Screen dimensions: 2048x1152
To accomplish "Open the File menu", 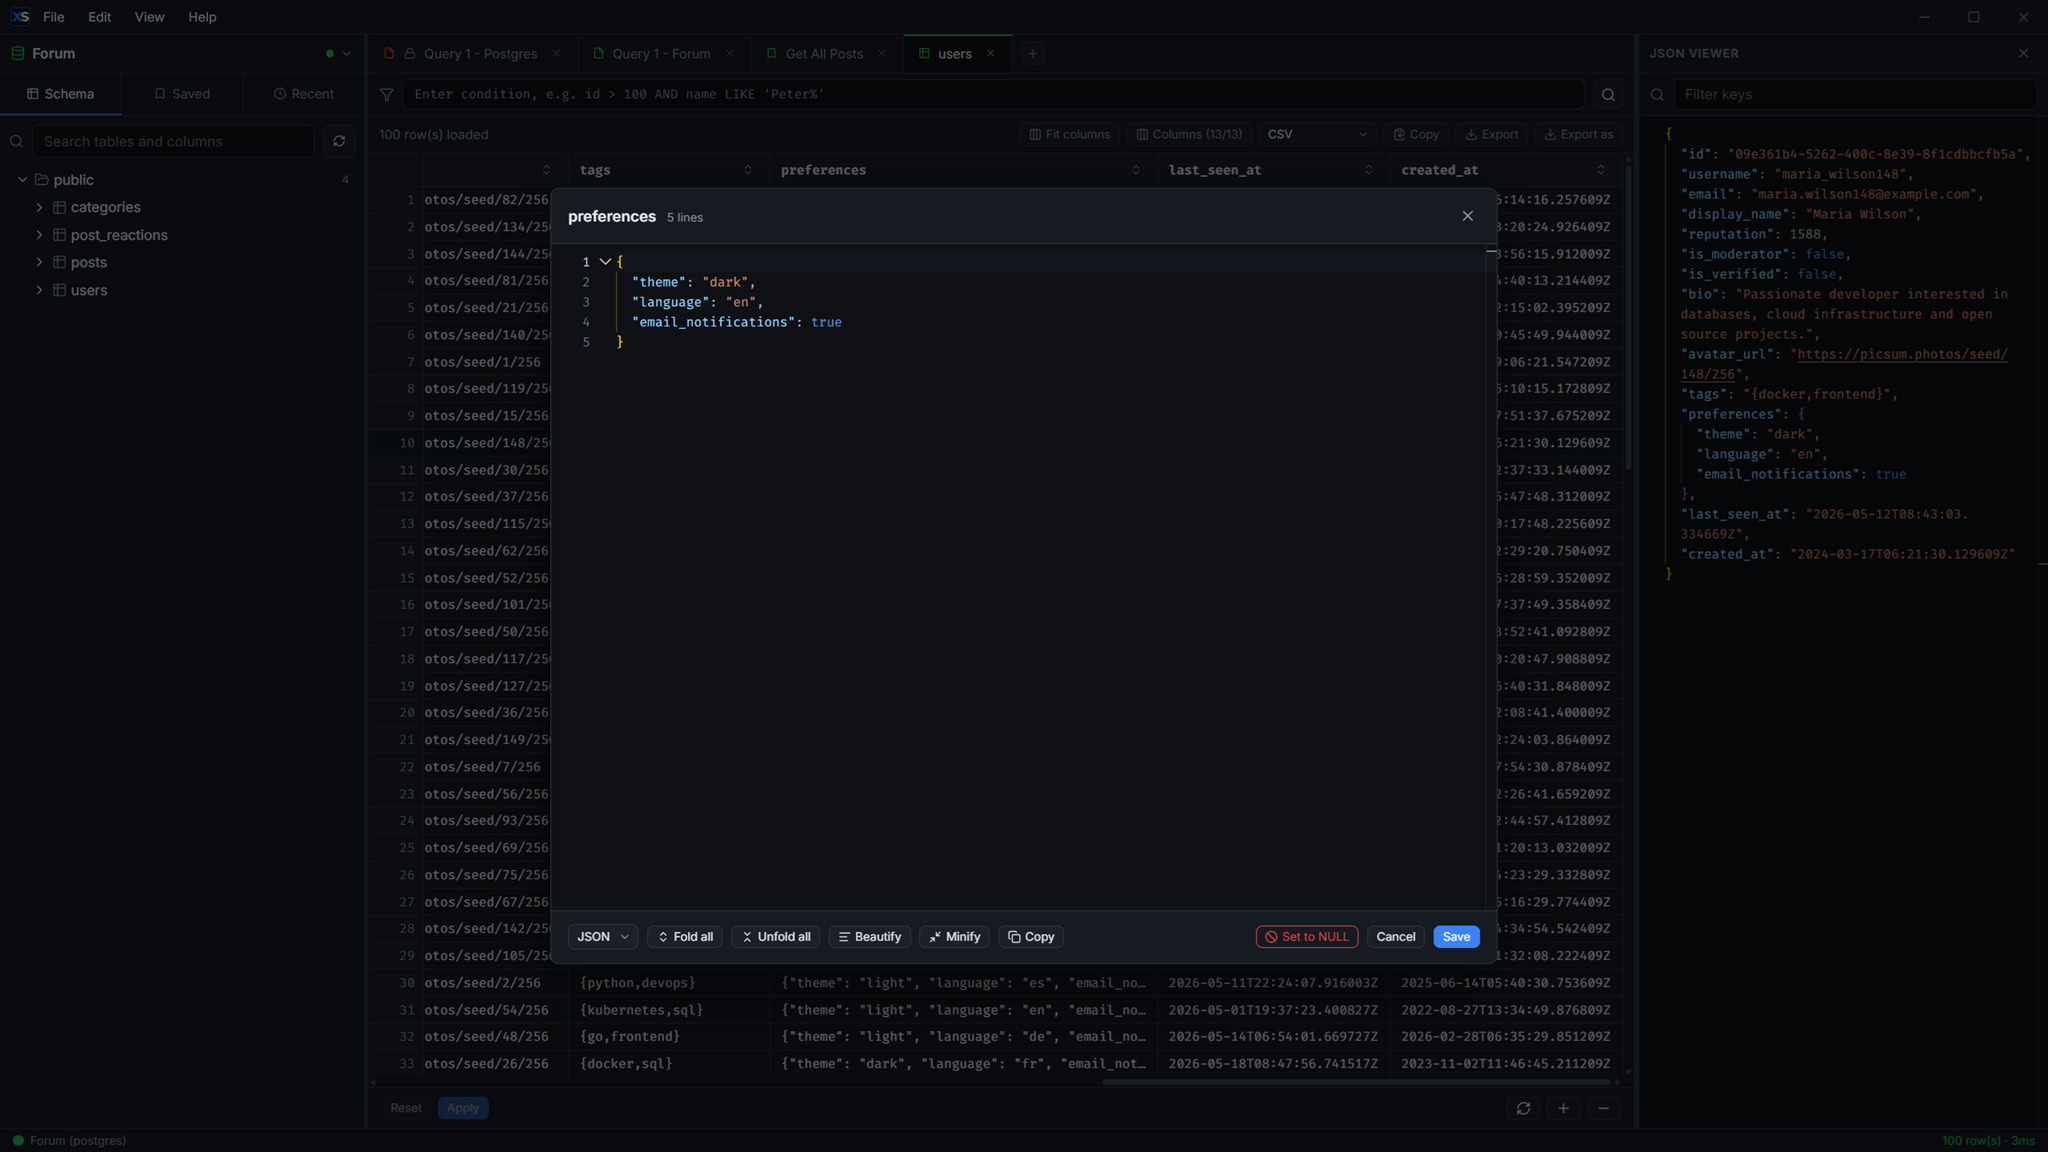I will (54, 17).
